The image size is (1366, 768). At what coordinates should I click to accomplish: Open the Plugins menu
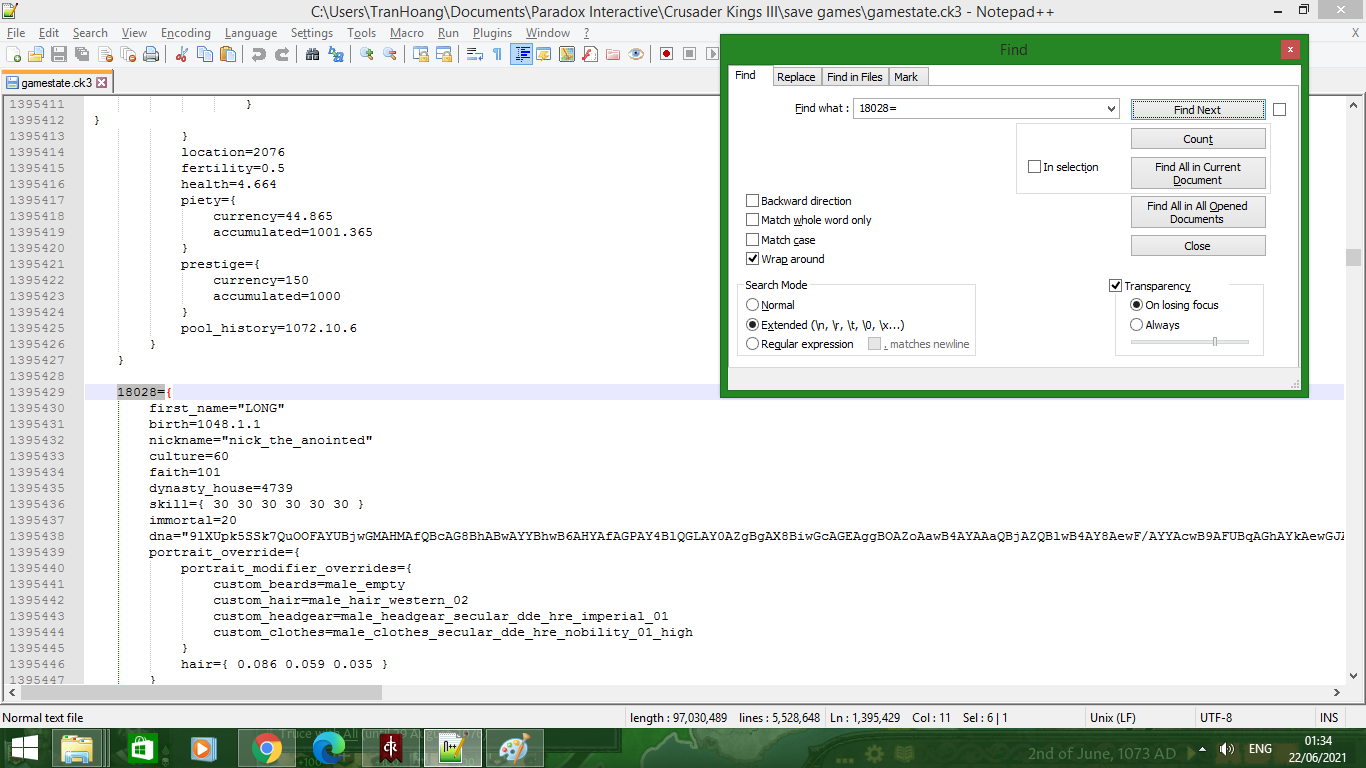(x=492, y=33)
